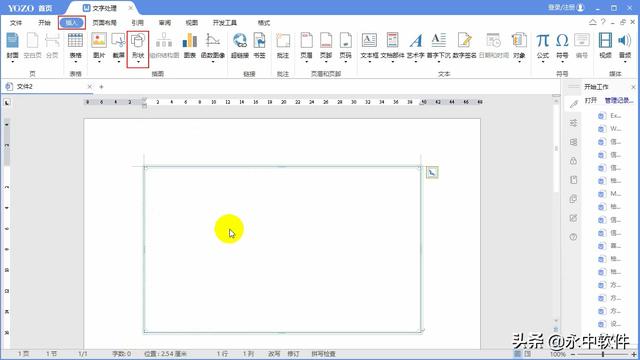This screenshot has height=360, width=640.
Task: Open the 形状 shapes tool
Action: [138, 41]
